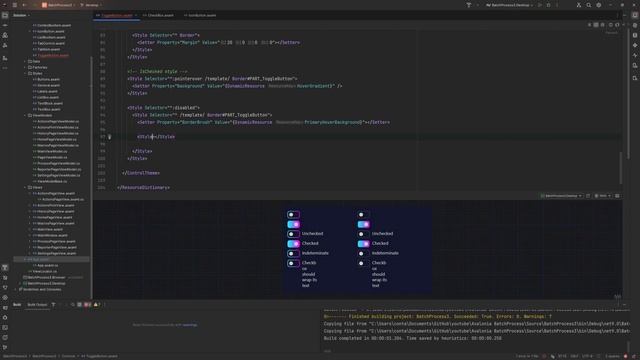Switch to ToggleButton.axaml tab

coord(117,15)
